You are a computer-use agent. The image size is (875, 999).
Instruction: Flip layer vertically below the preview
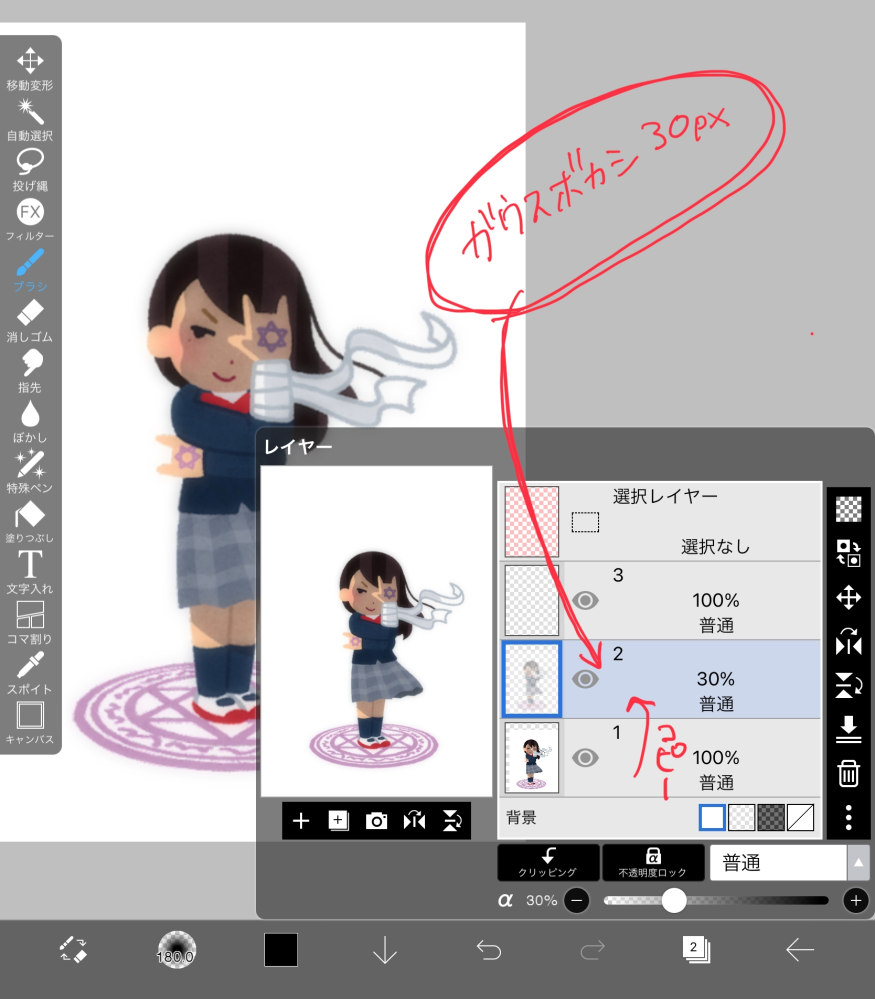pos(452,821)
